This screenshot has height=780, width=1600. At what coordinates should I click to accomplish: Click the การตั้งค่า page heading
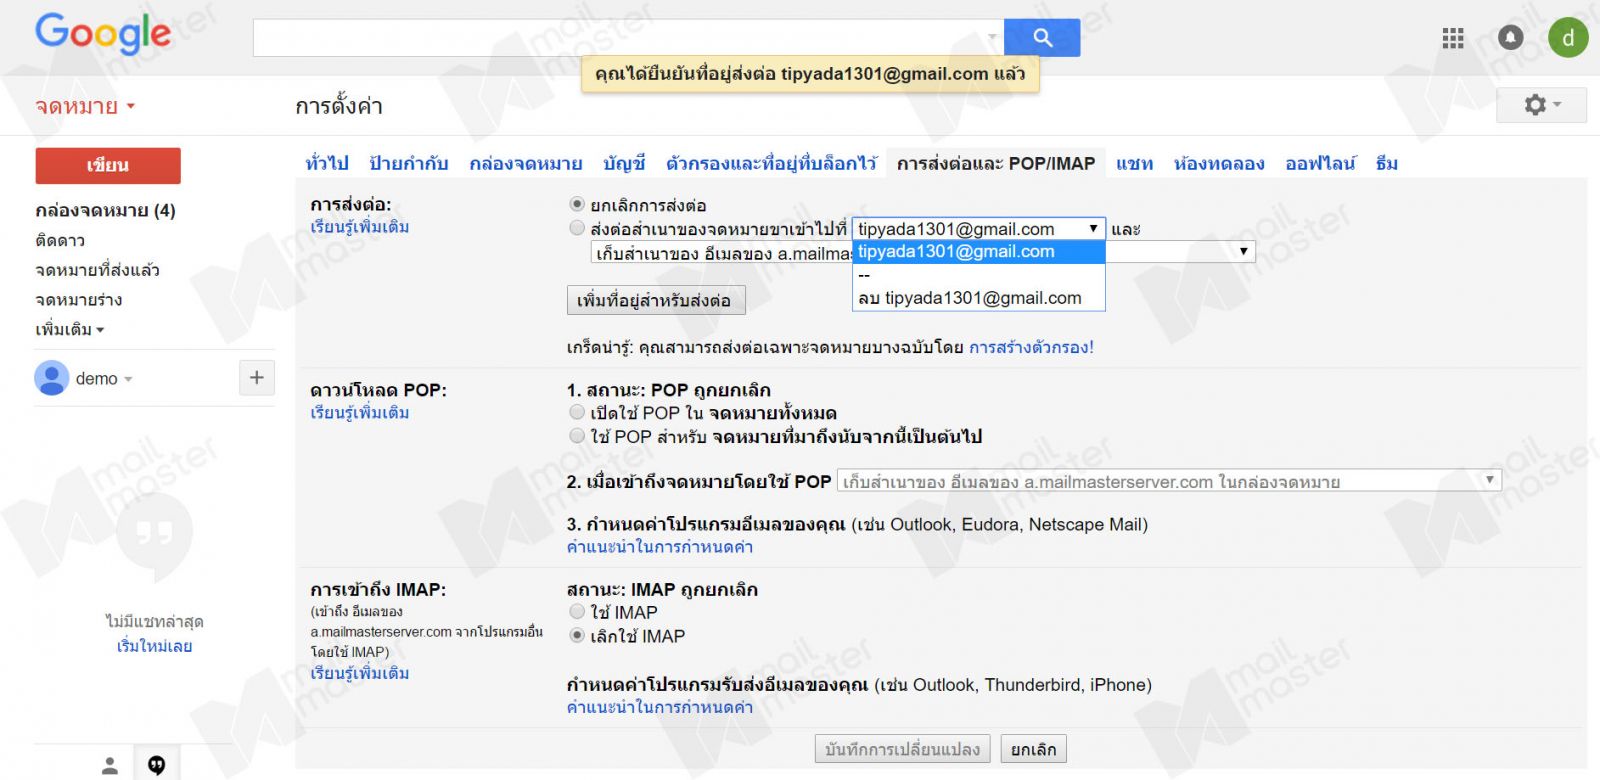click(x=339, y=106)
